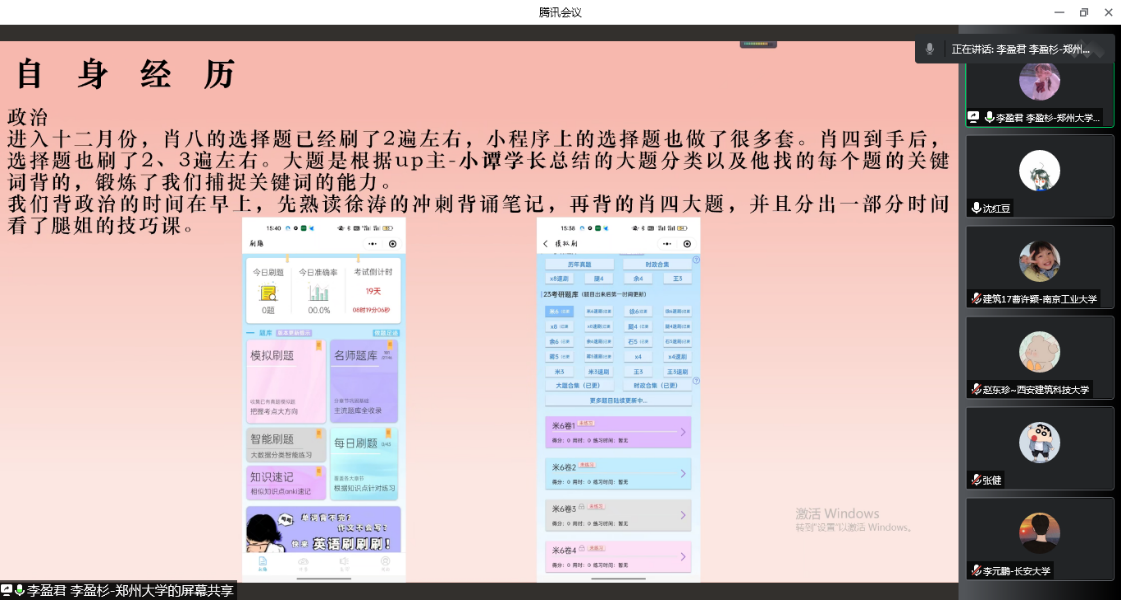Click the screen share icon on 李盈君's tile
This screenshot has width=1121, height=600.
click(973, 117)
